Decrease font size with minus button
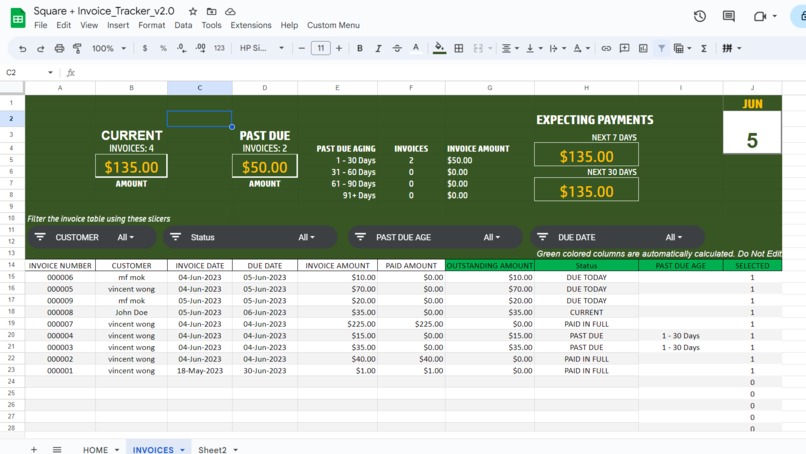 (302, 48)
